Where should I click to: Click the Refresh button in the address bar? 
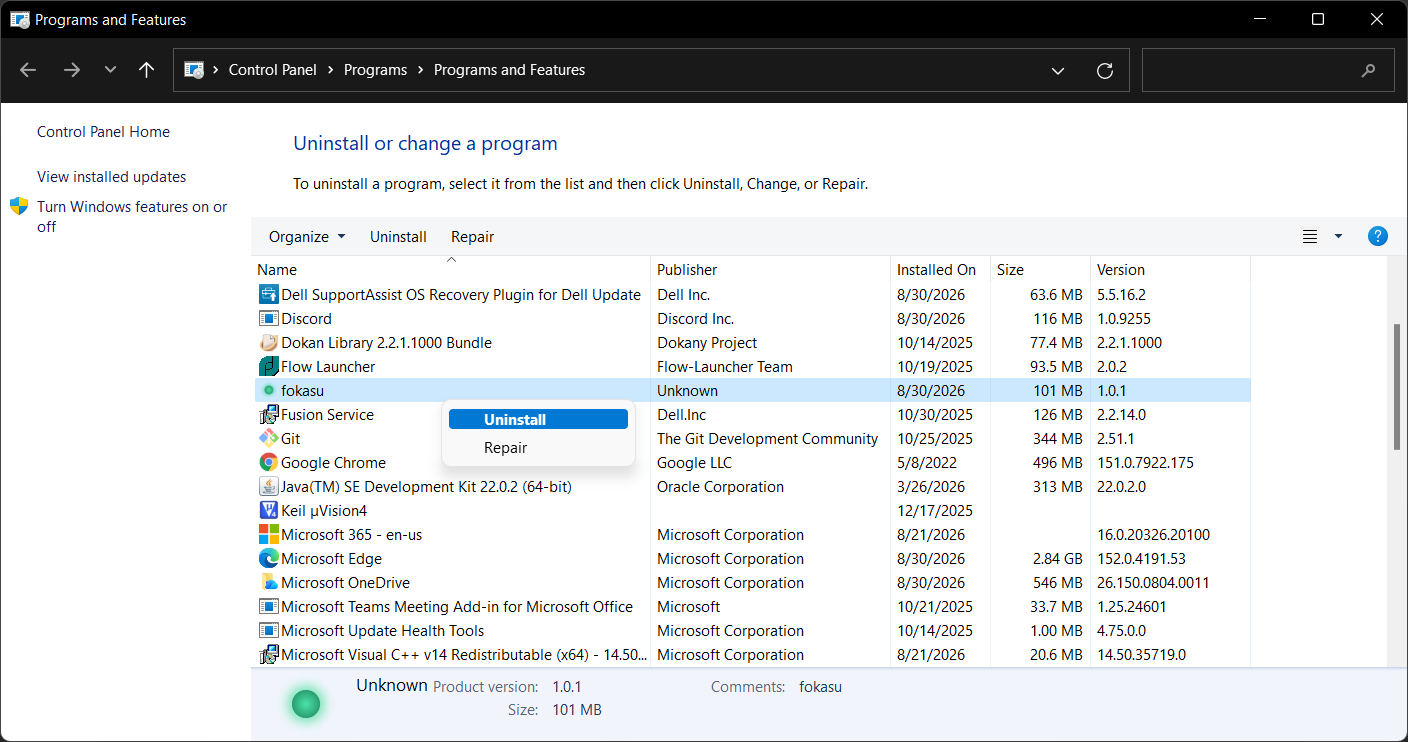point(1105,70)
